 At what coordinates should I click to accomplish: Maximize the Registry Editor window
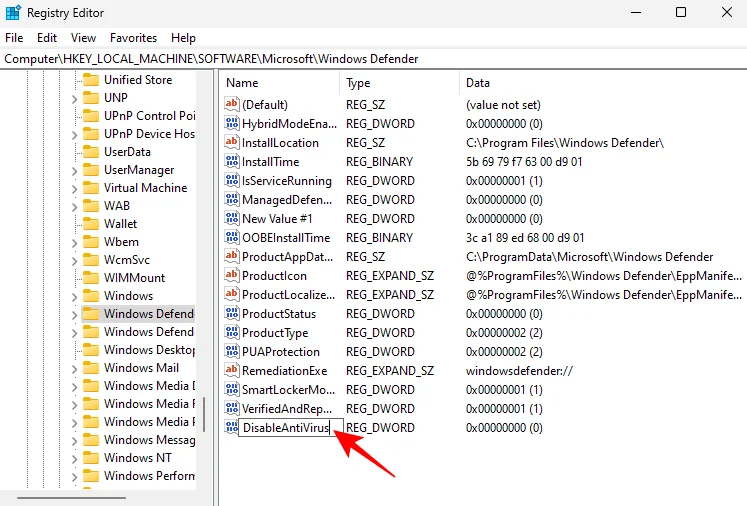point(681,12)
